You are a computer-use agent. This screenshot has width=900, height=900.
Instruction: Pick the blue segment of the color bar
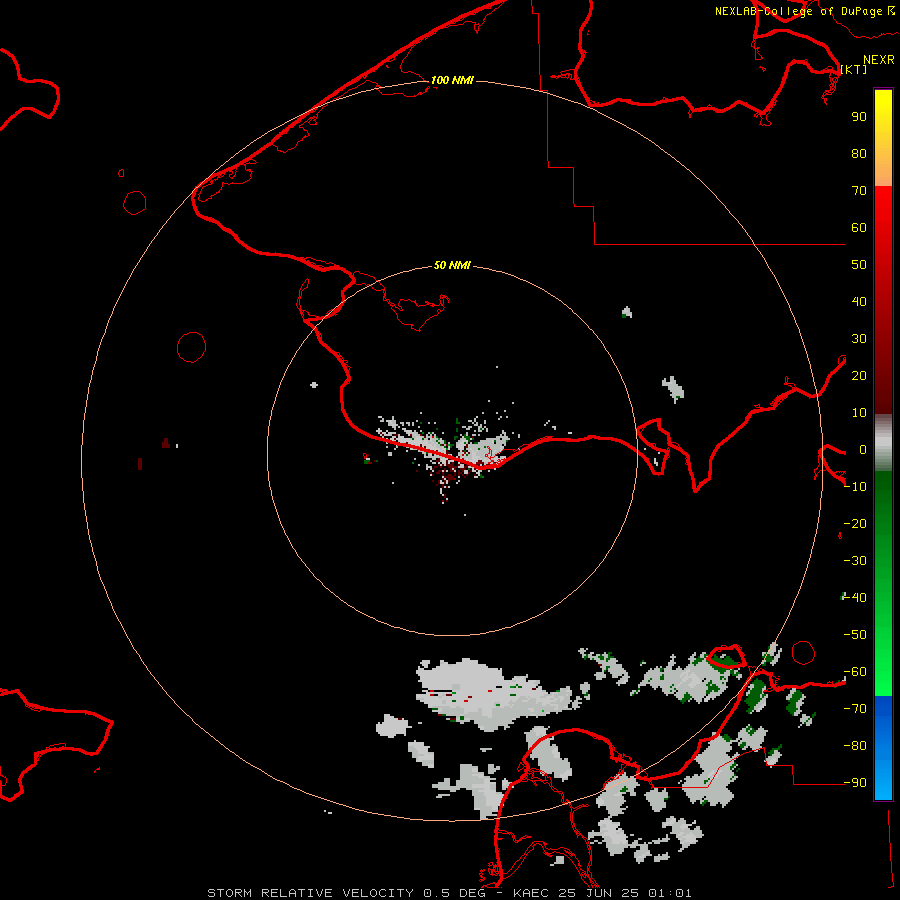(x=883, y=748)
